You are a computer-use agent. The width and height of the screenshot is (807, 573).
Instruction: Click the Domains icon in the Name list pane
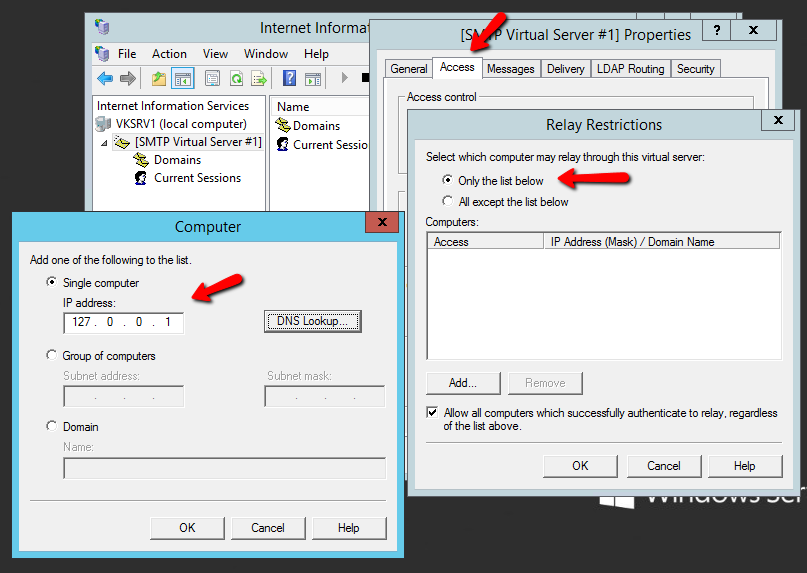283,125
